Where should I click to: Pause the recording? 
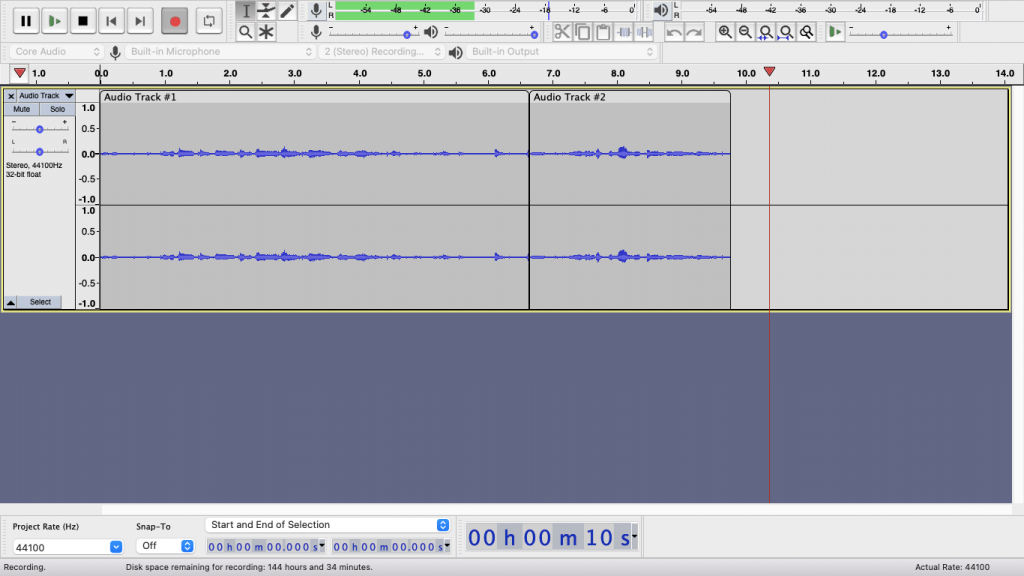tap(25, 21)
